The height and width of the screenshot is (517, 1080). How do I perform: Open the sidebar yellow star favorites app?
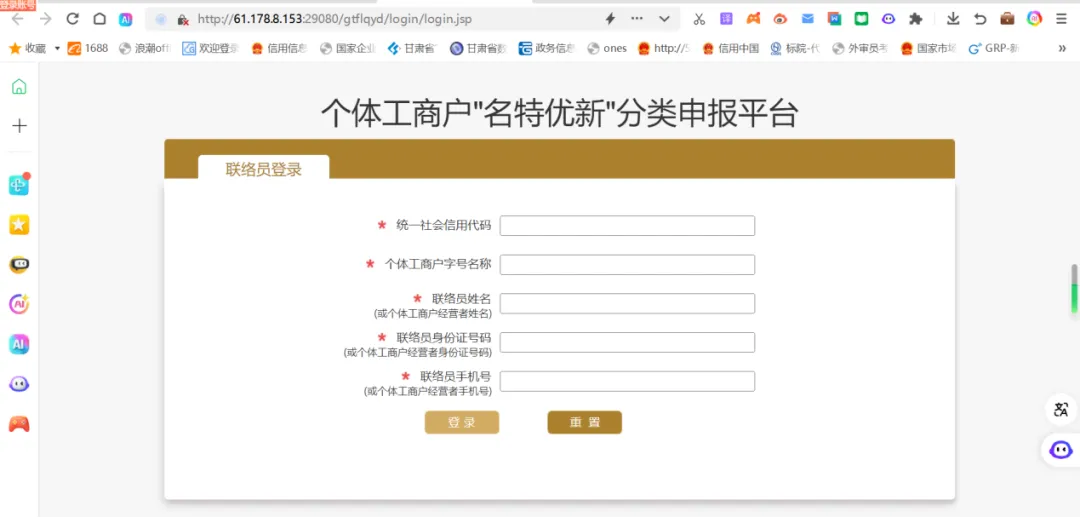pyautogui.click(x=19, y=224)
